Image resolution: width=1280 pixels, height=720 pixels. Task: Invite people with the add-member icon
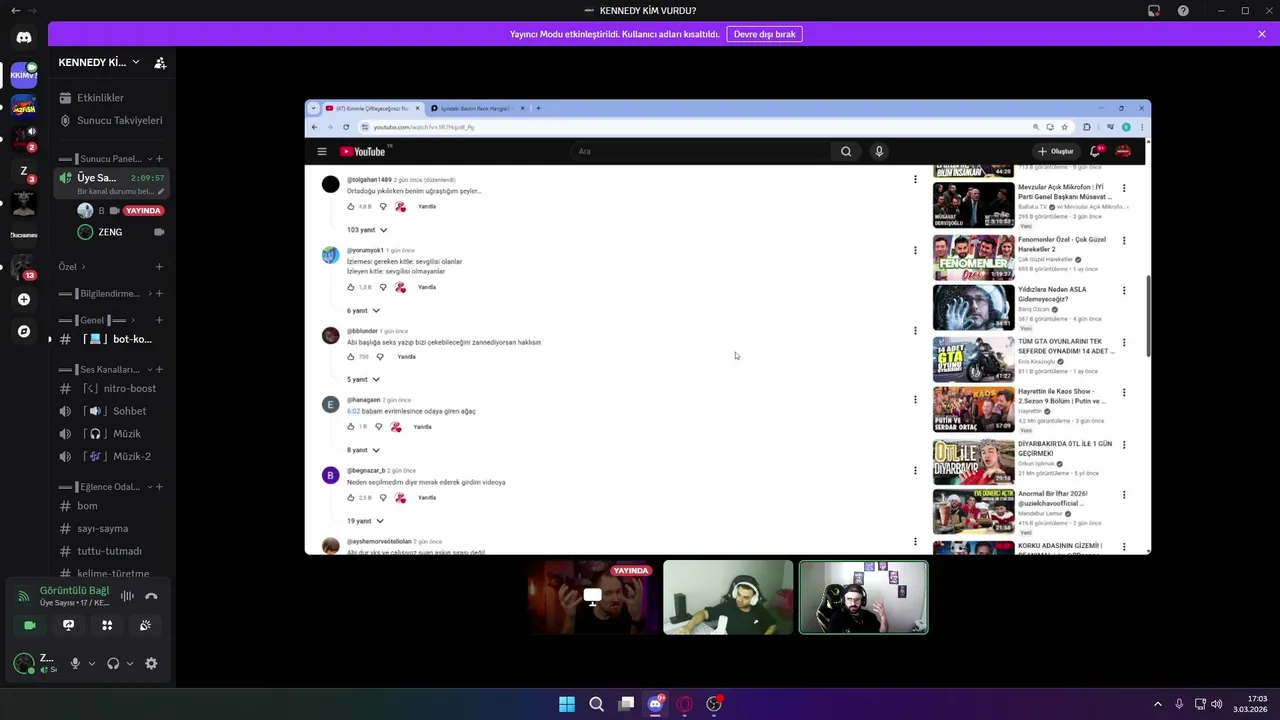(160, 62)
